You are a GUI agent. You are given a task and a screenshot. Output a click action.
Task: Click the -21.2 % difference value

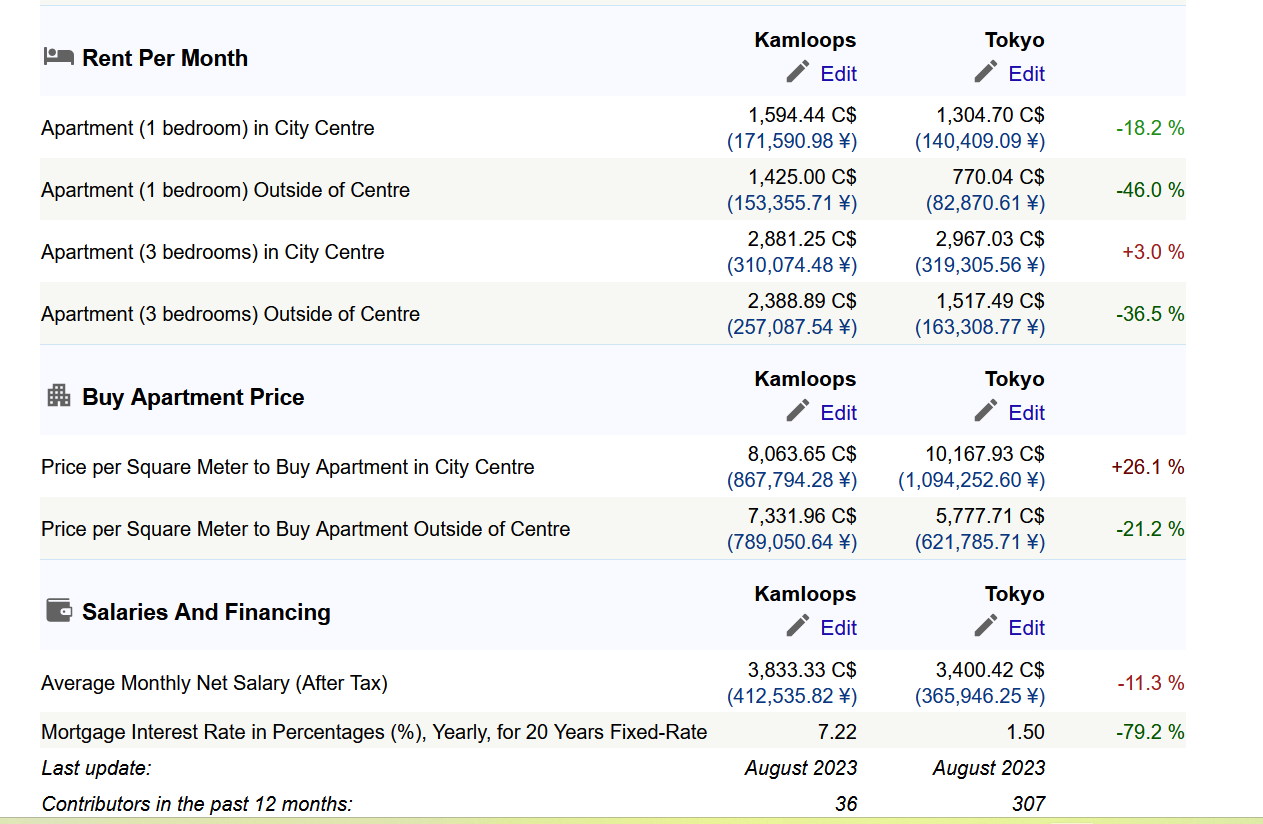click(1150, 529)
